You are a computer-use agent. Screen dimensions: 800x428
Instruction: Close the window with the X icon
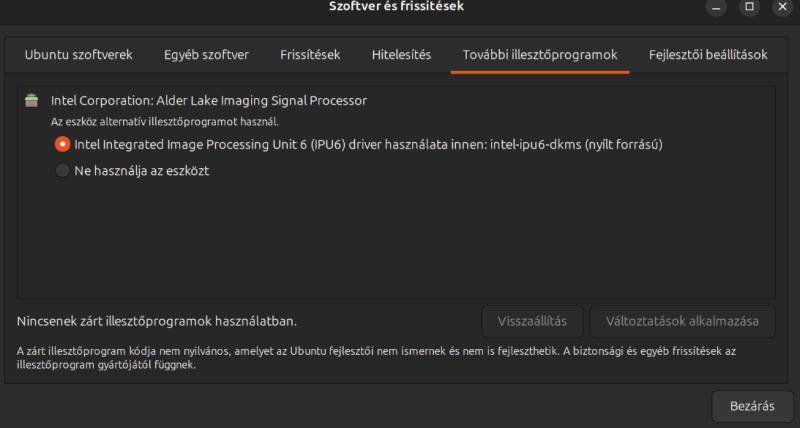(x=781, y=7)
